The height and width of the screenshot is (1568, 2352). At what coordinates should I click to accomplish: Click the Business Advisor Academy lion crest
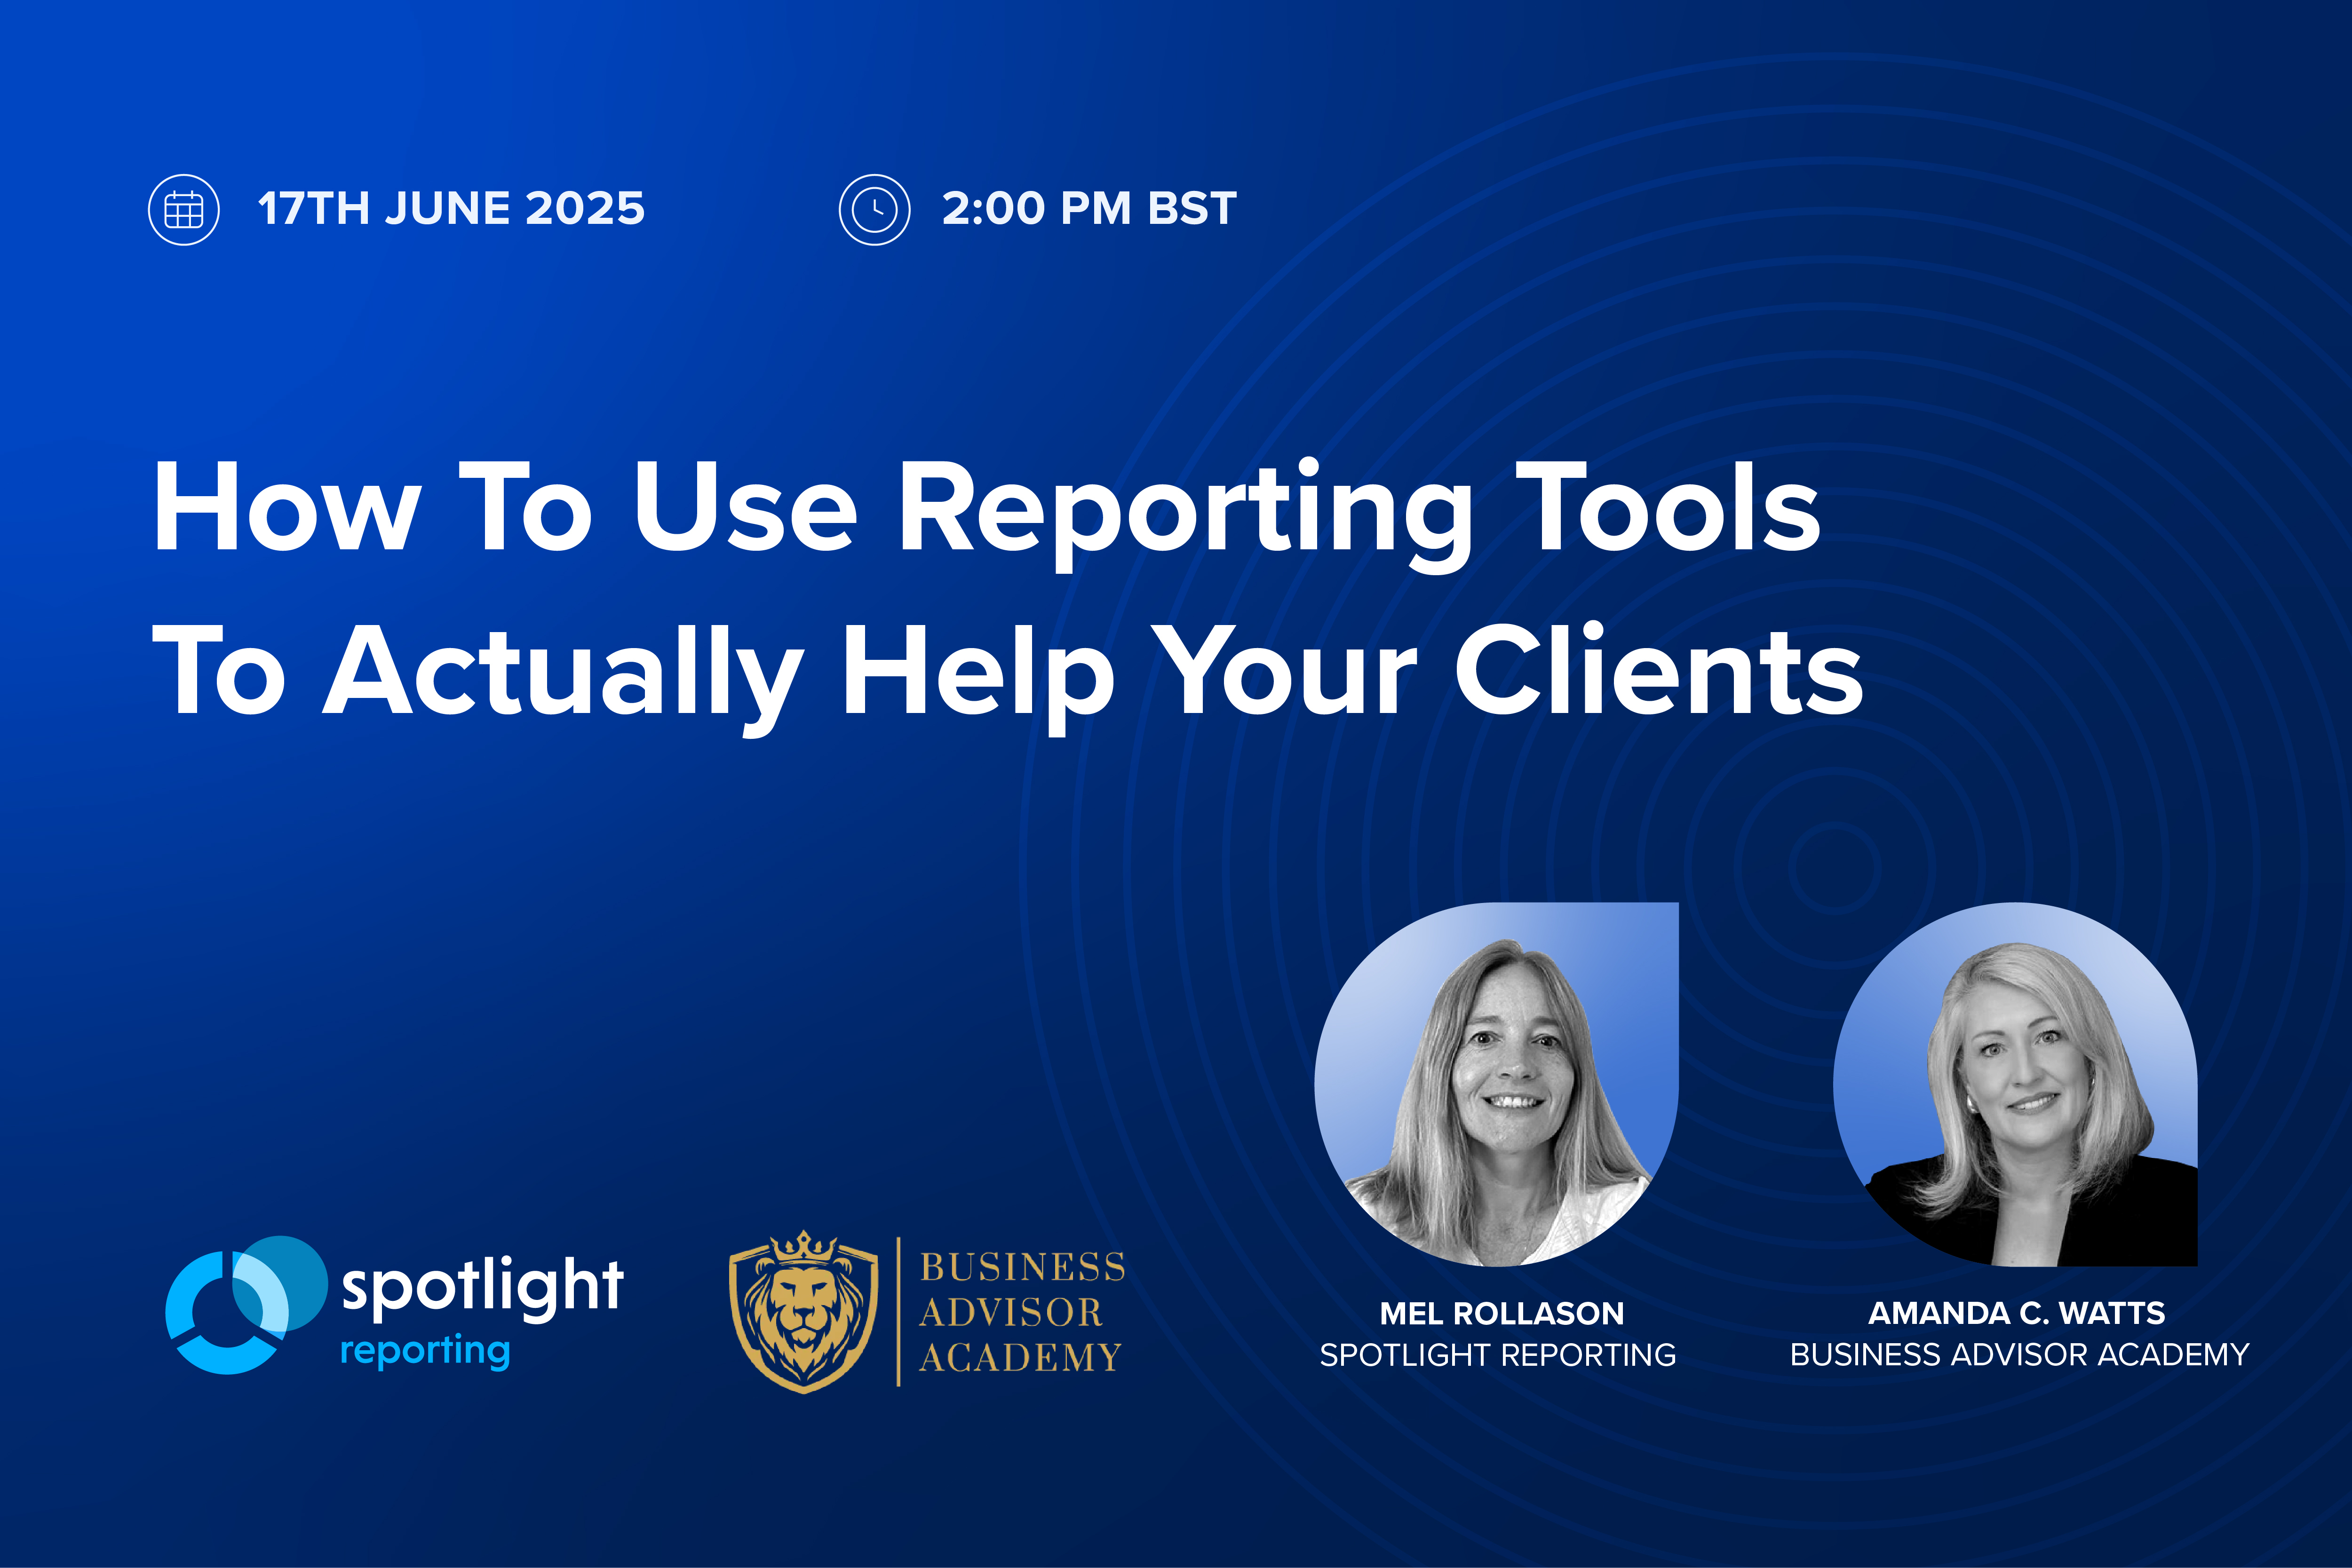point(804,1311)
